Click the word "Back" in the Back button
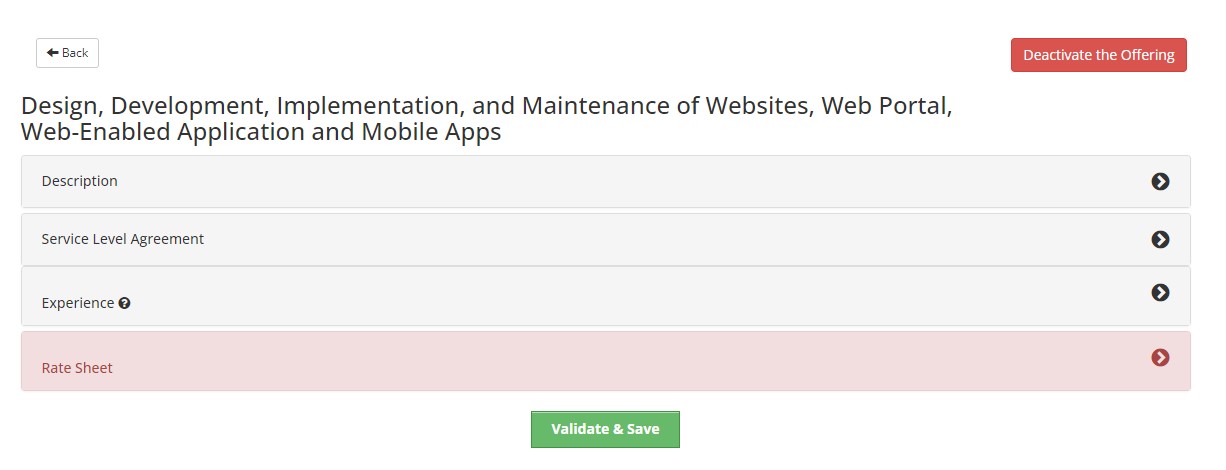 tap(75, 53)
